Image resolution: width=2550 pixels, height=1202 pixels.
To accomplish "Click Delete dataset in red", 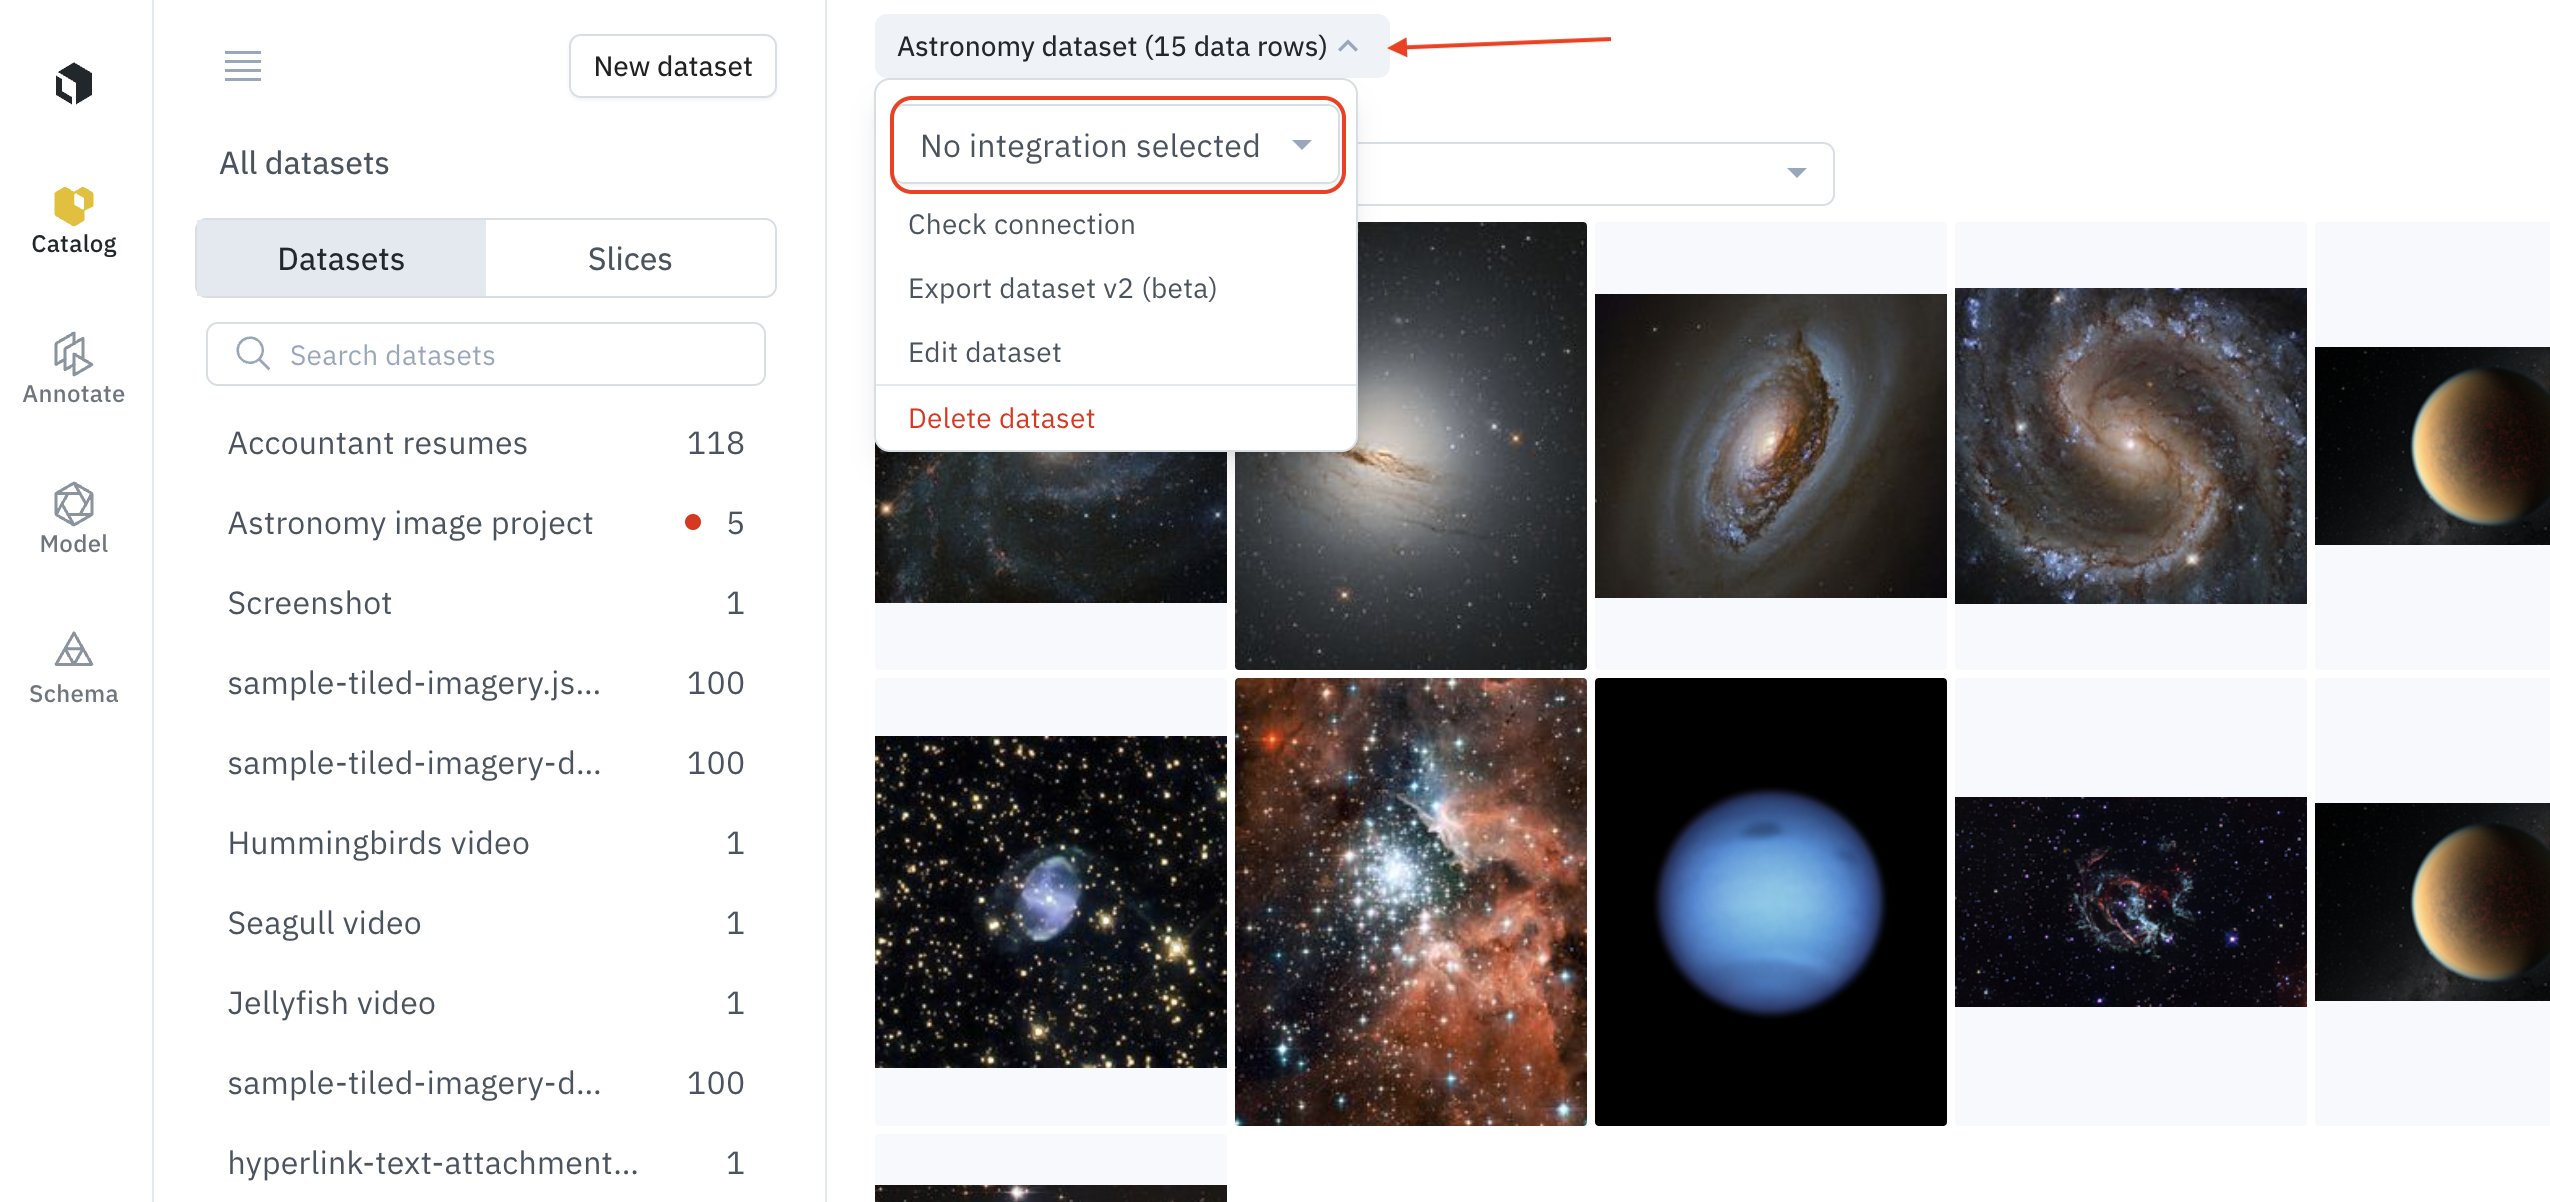I will [x=1001, y=418].
